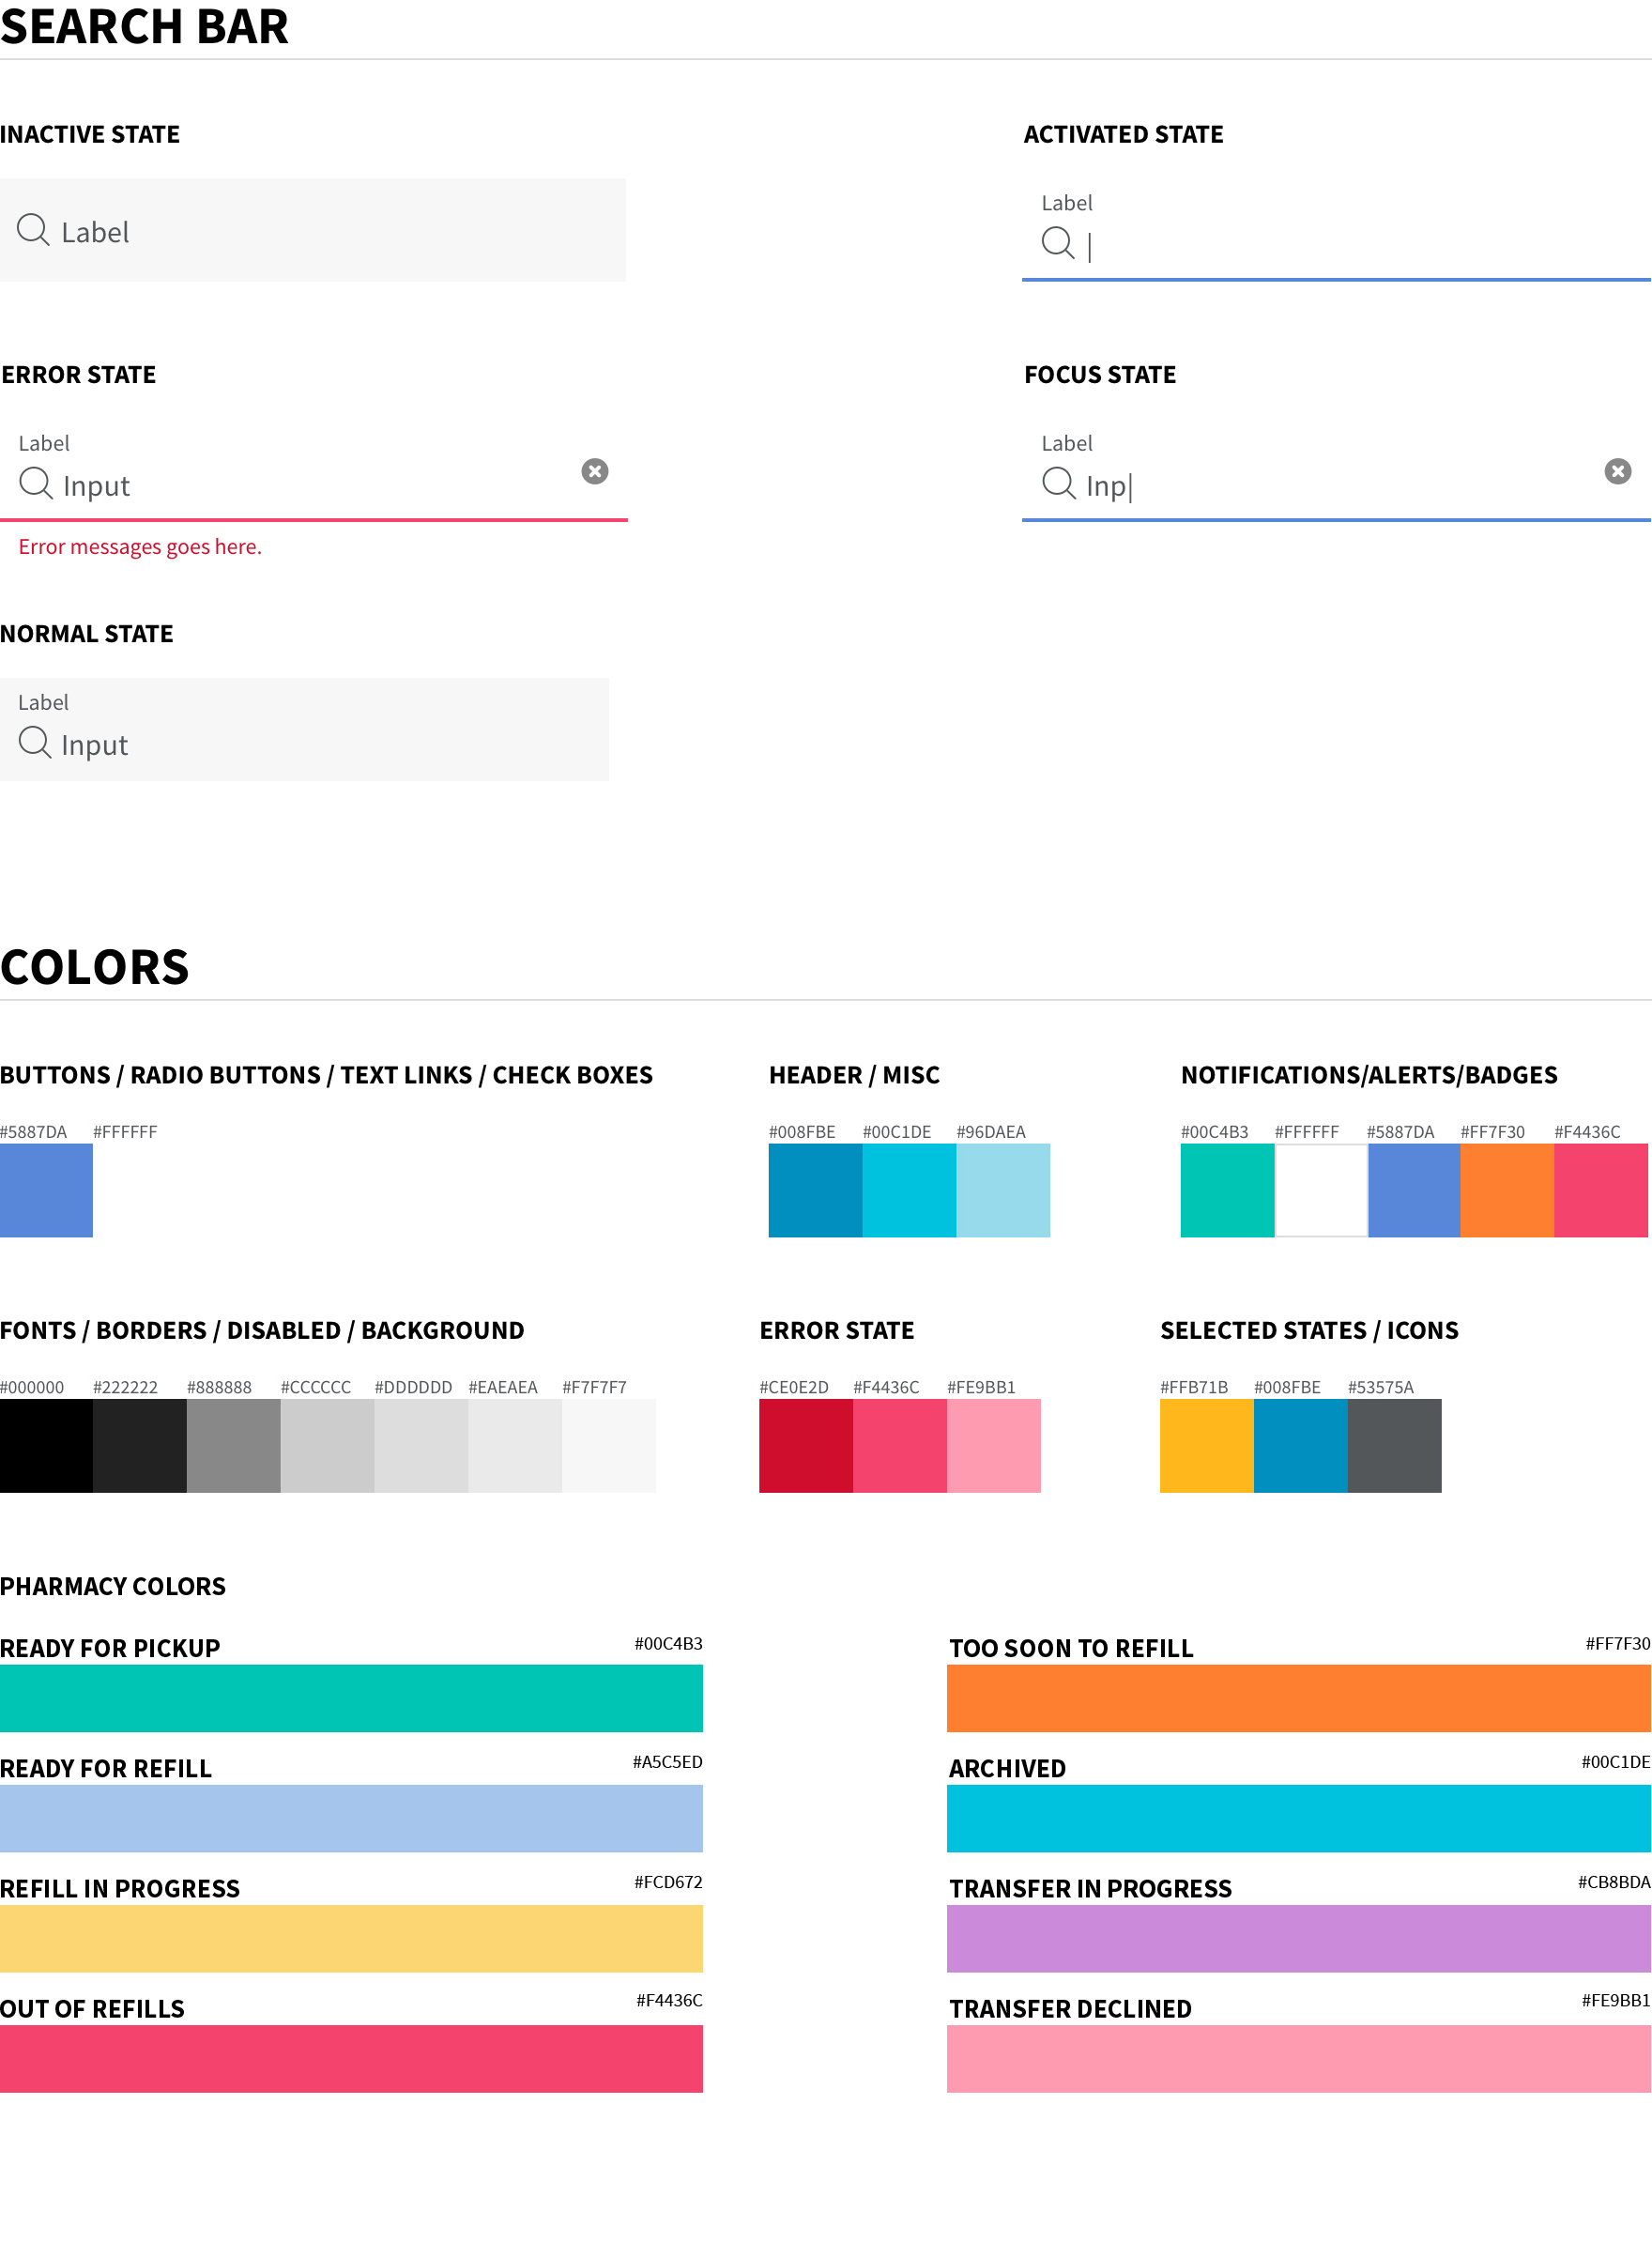Click the search icon in the Normal State field

click(35, 742)
